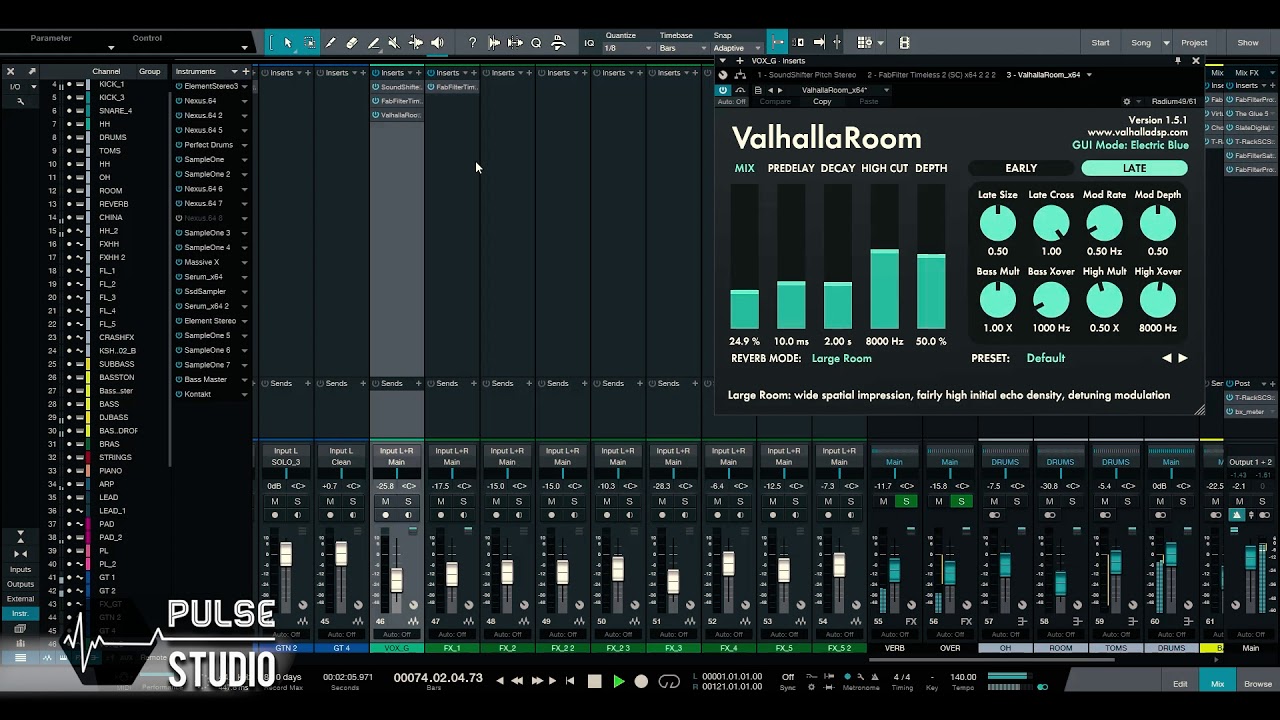Select the EARLY tab in ValhallaRoom
The image size is (1280, 720).
(x=1021, y=168)
